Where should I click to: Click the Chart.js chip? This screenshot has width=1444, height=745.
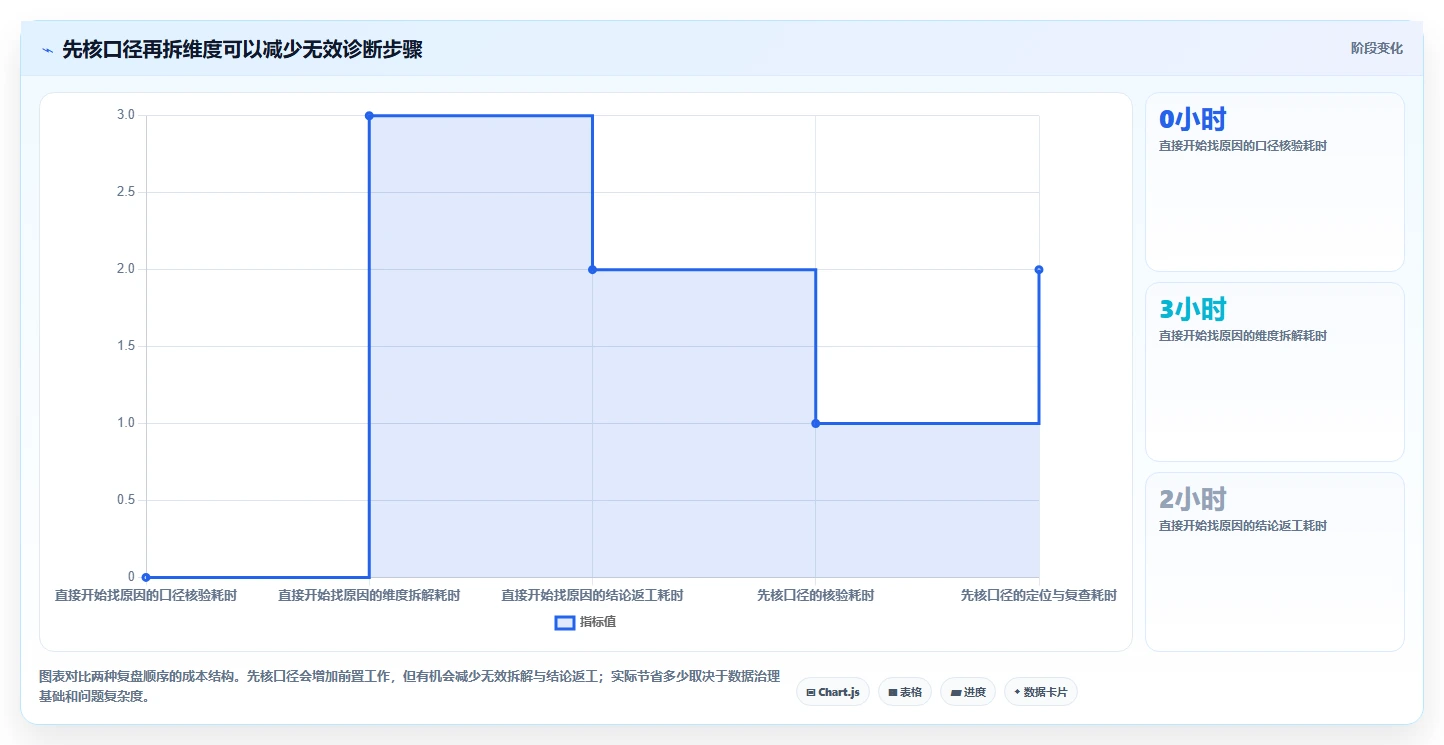tap(833, 692)
